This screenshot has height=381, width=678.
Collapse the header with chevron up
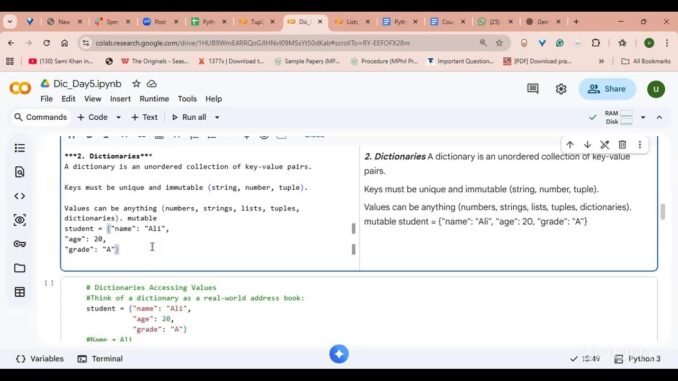point(659,117)
